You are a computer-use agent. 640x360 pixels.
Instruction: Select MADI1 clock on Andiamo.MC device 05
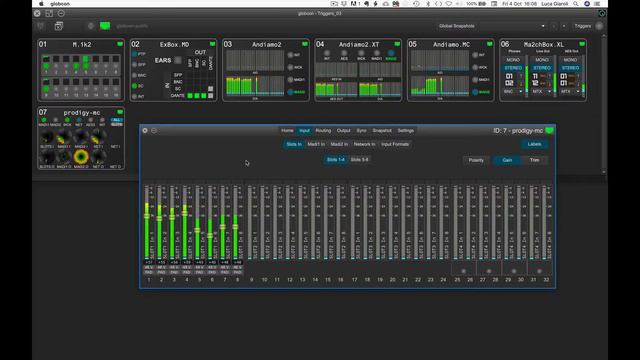tap(475, 80)
